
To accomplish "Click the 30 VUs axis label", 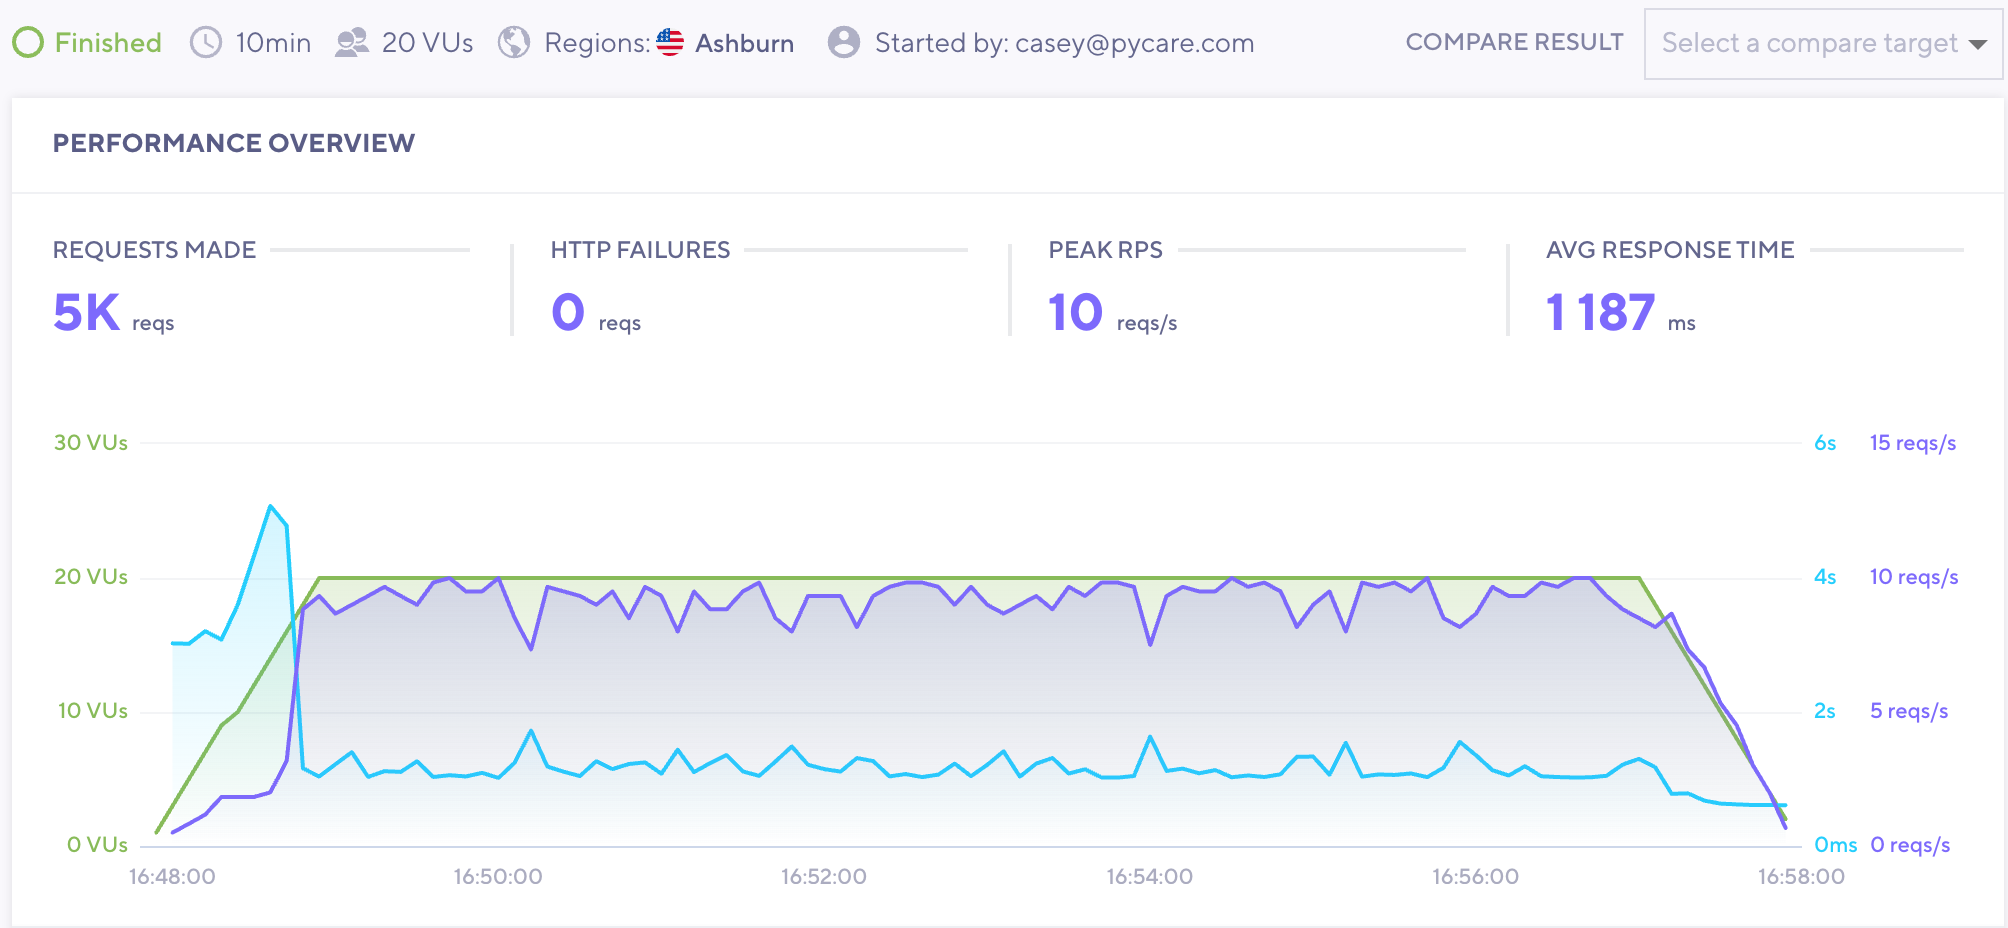I will [x=91, y=441].
